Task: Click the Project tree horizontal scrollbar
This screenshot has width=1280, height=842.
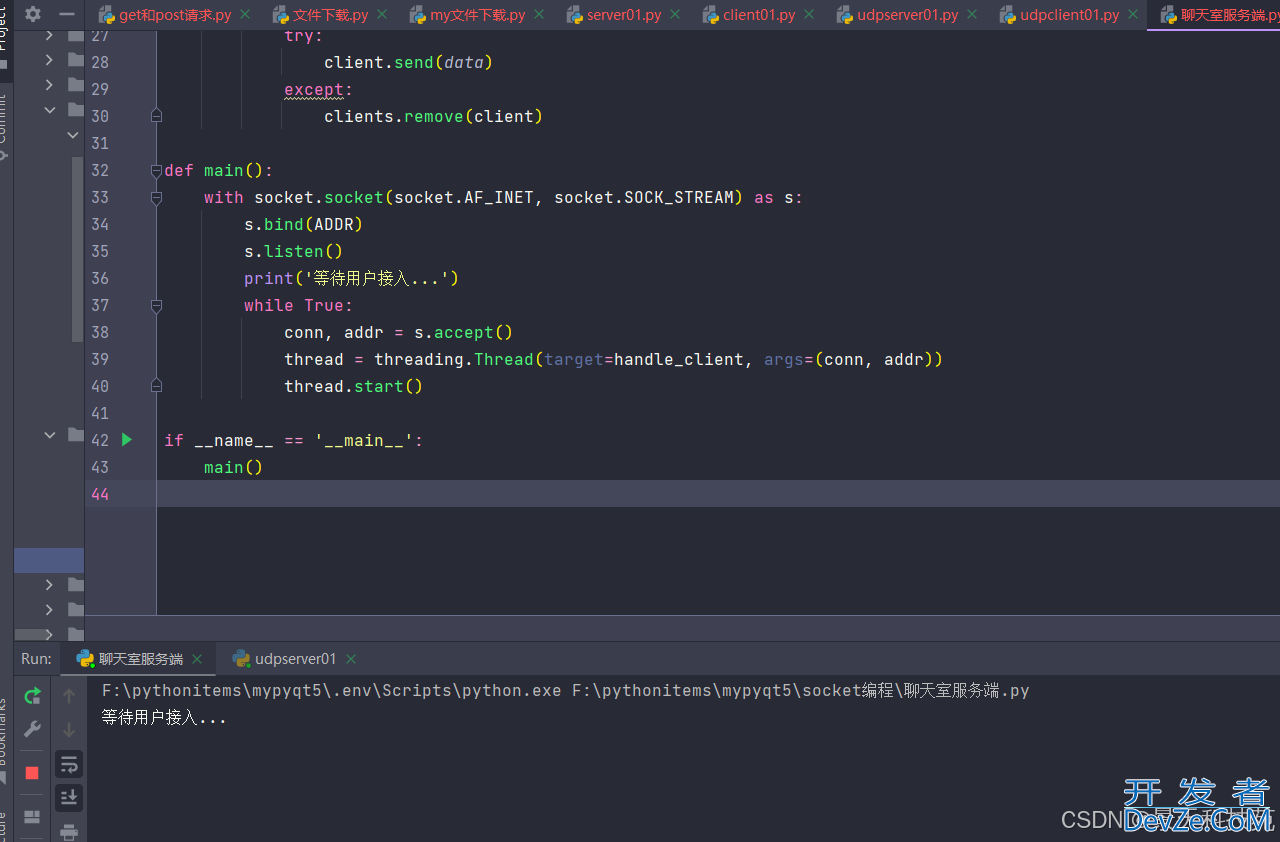Action: coord(33,634)
